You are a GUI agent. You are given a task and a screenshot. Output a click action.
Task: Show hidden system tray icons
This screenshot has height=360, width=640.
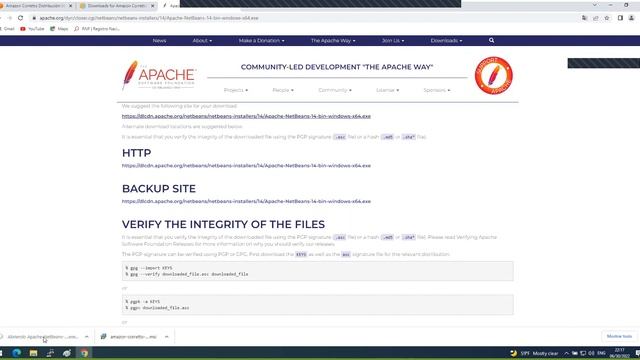click(566, 353)
